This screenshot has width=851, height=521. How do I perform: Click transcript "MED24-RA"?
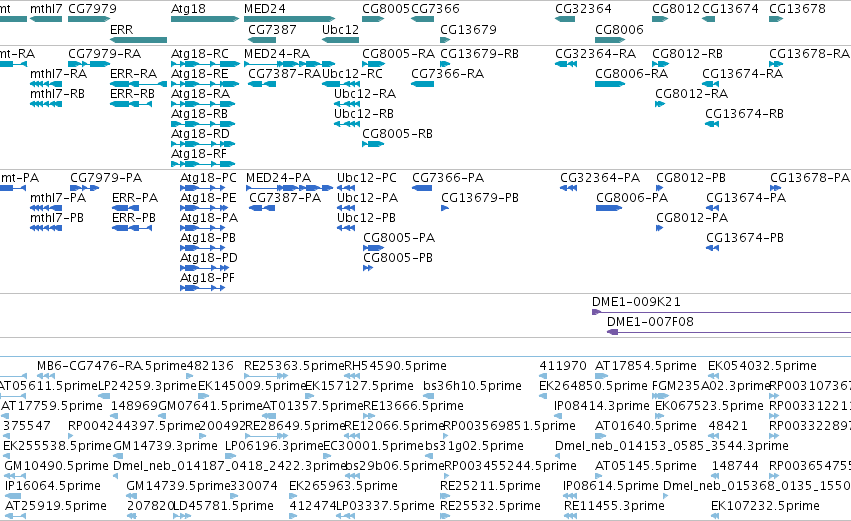tap(277, 54)
